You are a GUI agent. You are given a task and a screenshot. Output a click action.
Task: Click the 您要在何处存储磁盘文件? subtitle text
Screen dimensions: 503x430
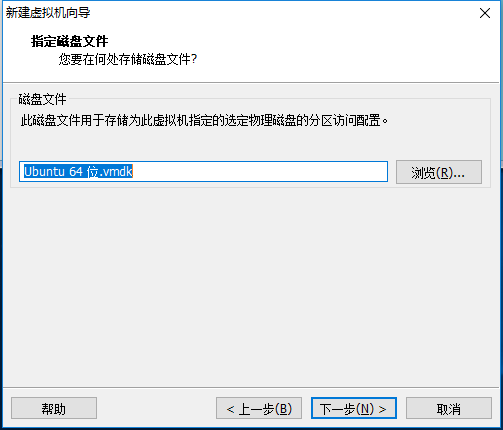128,60
